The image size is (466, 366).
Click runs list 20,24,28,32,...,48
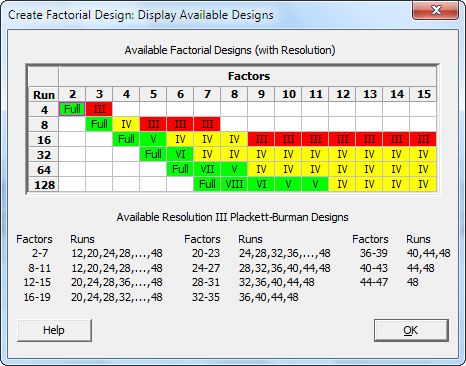pos(117,297)
